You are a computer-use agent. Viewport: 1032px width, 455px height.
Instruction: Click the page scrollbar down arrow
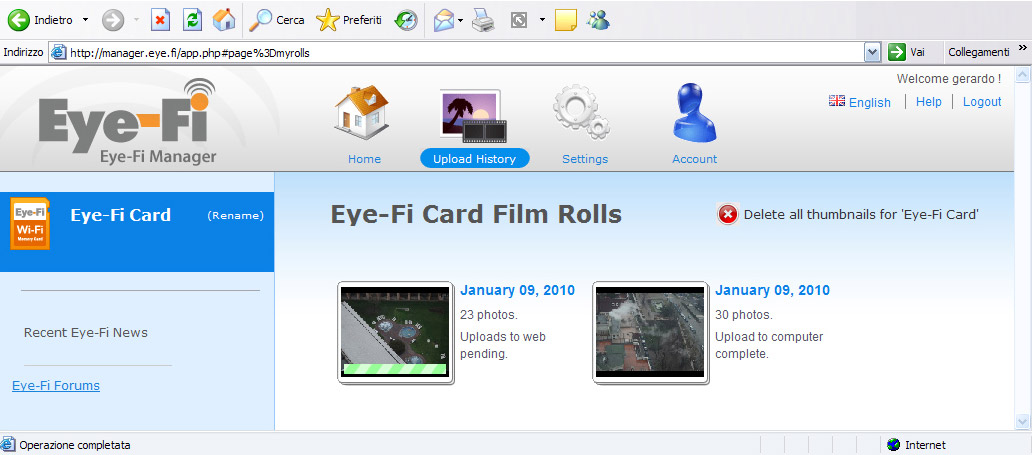1022,421
